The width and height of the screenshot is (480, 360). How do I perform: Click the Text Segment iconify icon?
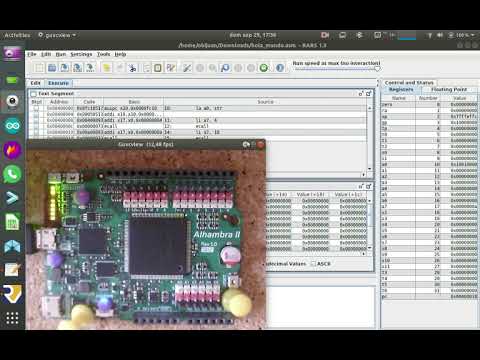(361, 94)
